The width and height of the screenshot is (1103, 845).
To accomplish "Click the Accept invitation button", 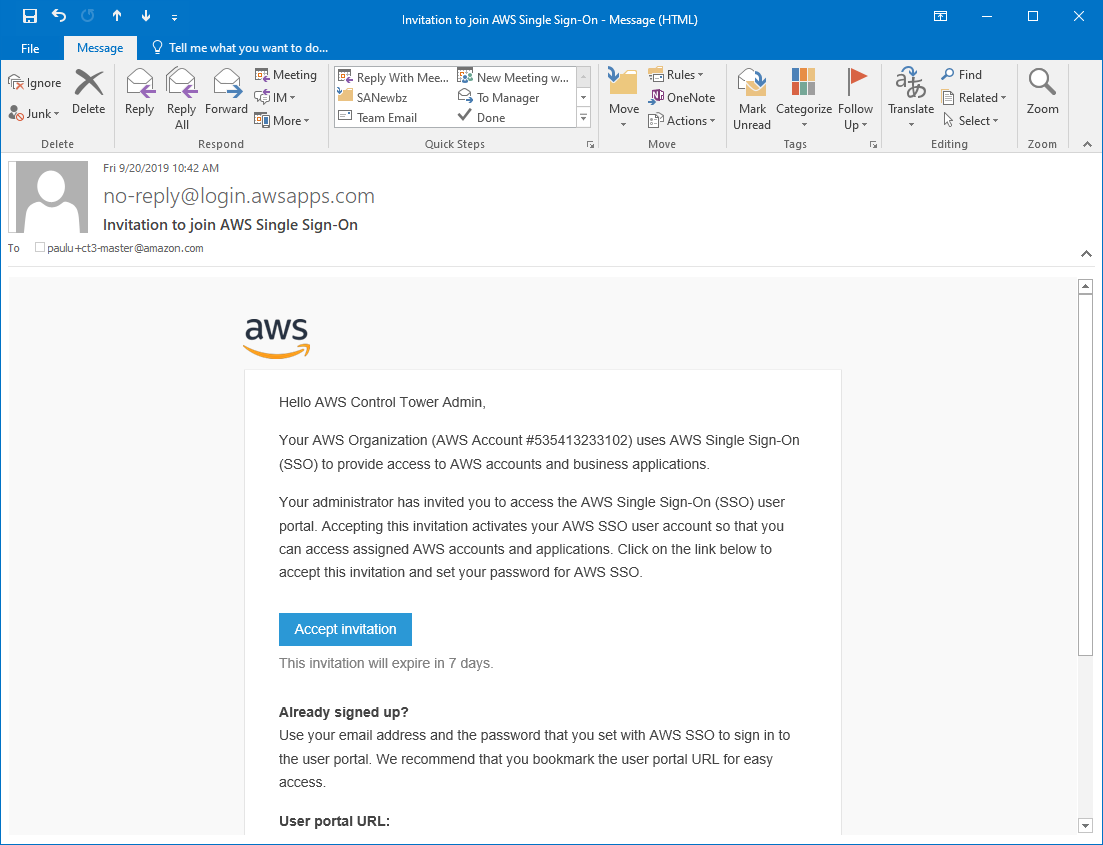I will click(345, 629).
